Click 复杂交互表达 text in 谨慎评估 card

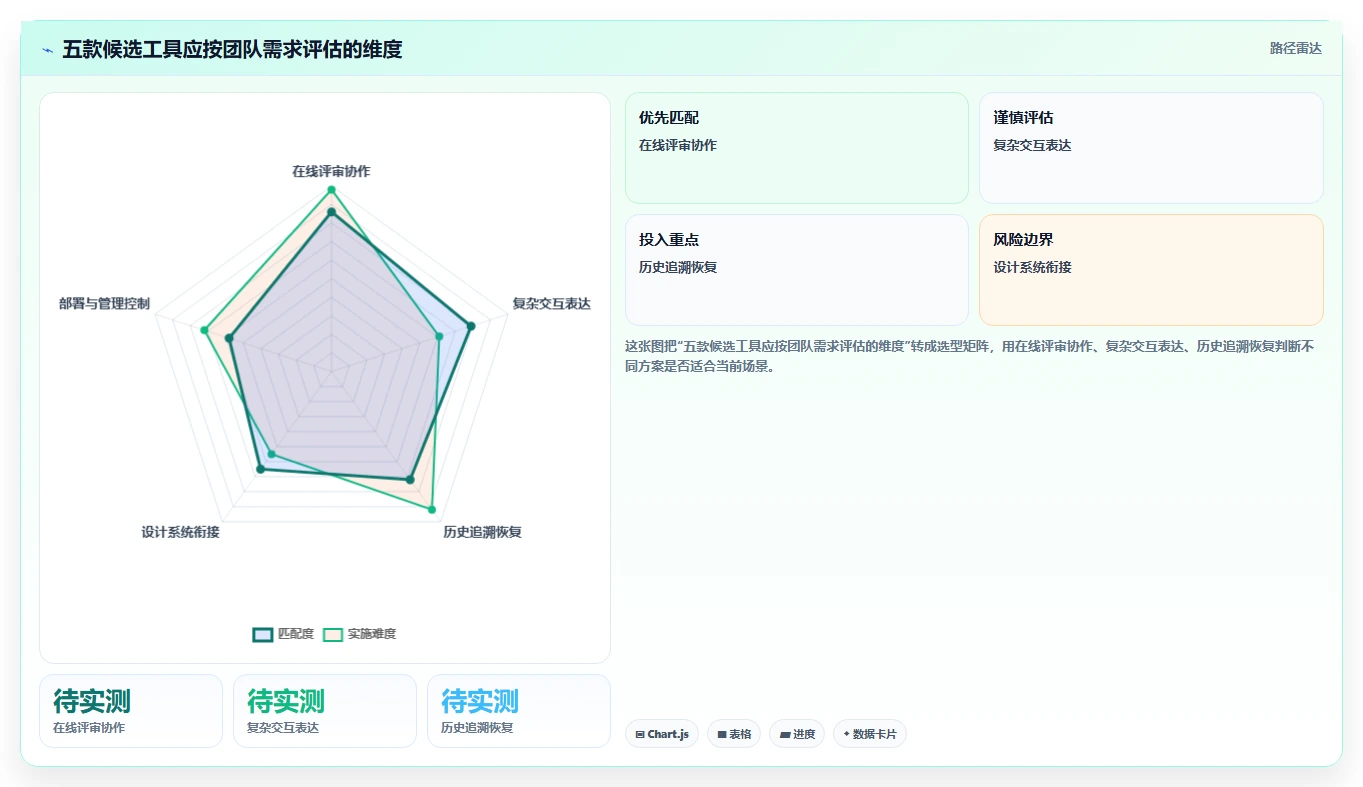tap(1032, 145)
